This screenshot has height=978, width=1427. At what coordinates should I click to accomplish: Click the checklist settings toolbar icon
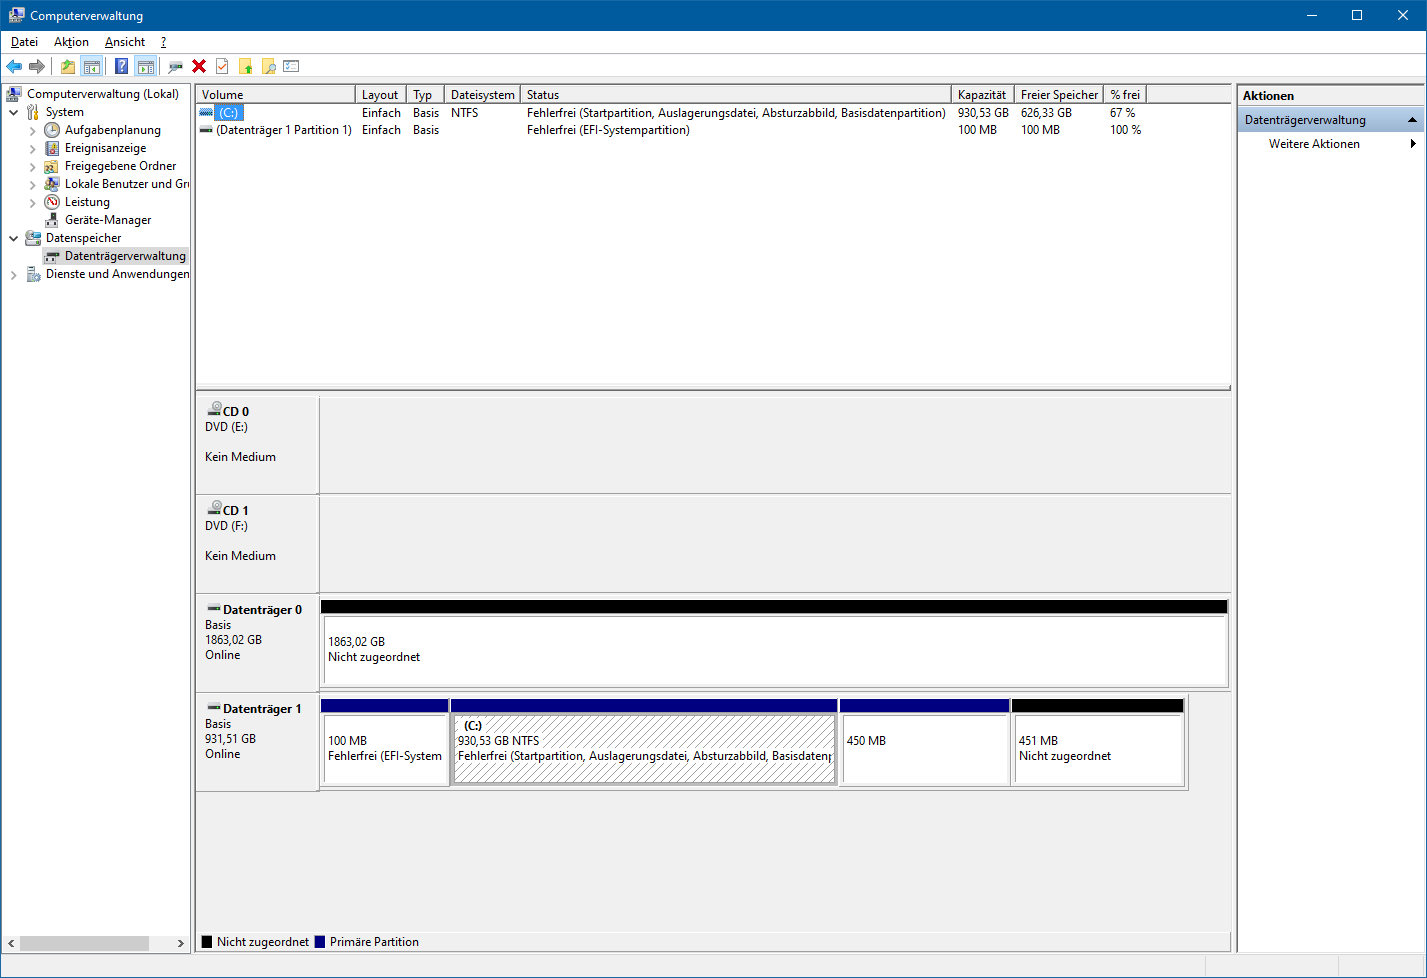[x=291, y=66]
